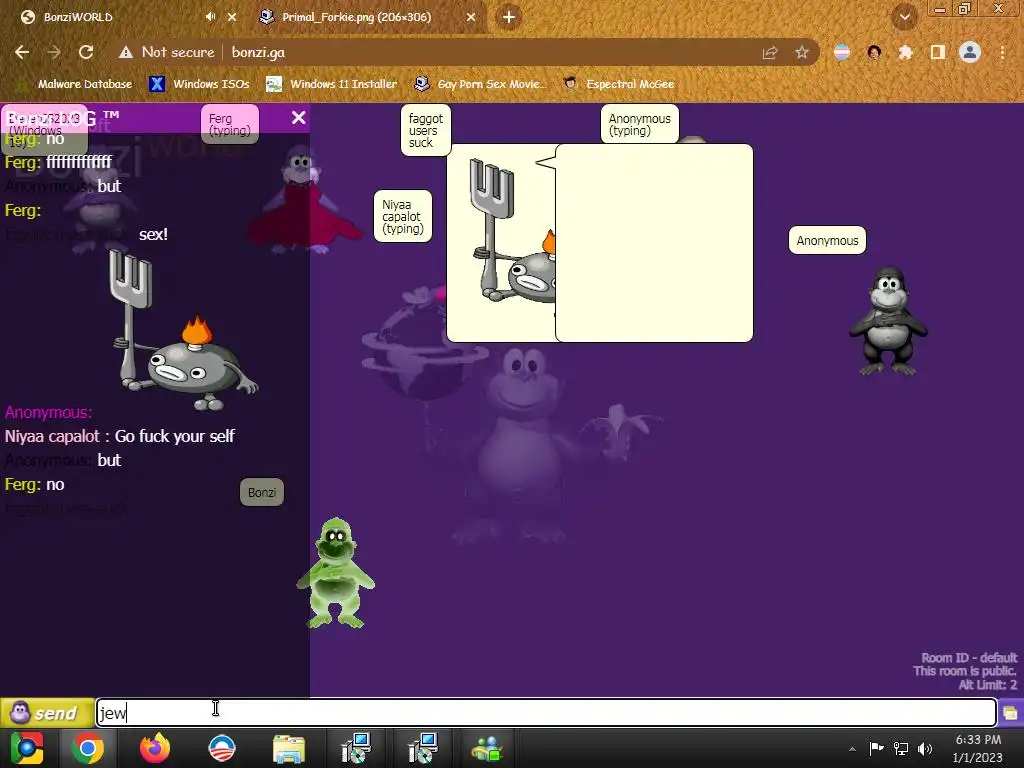Click the Ferg typing name tag

[230, 124]
